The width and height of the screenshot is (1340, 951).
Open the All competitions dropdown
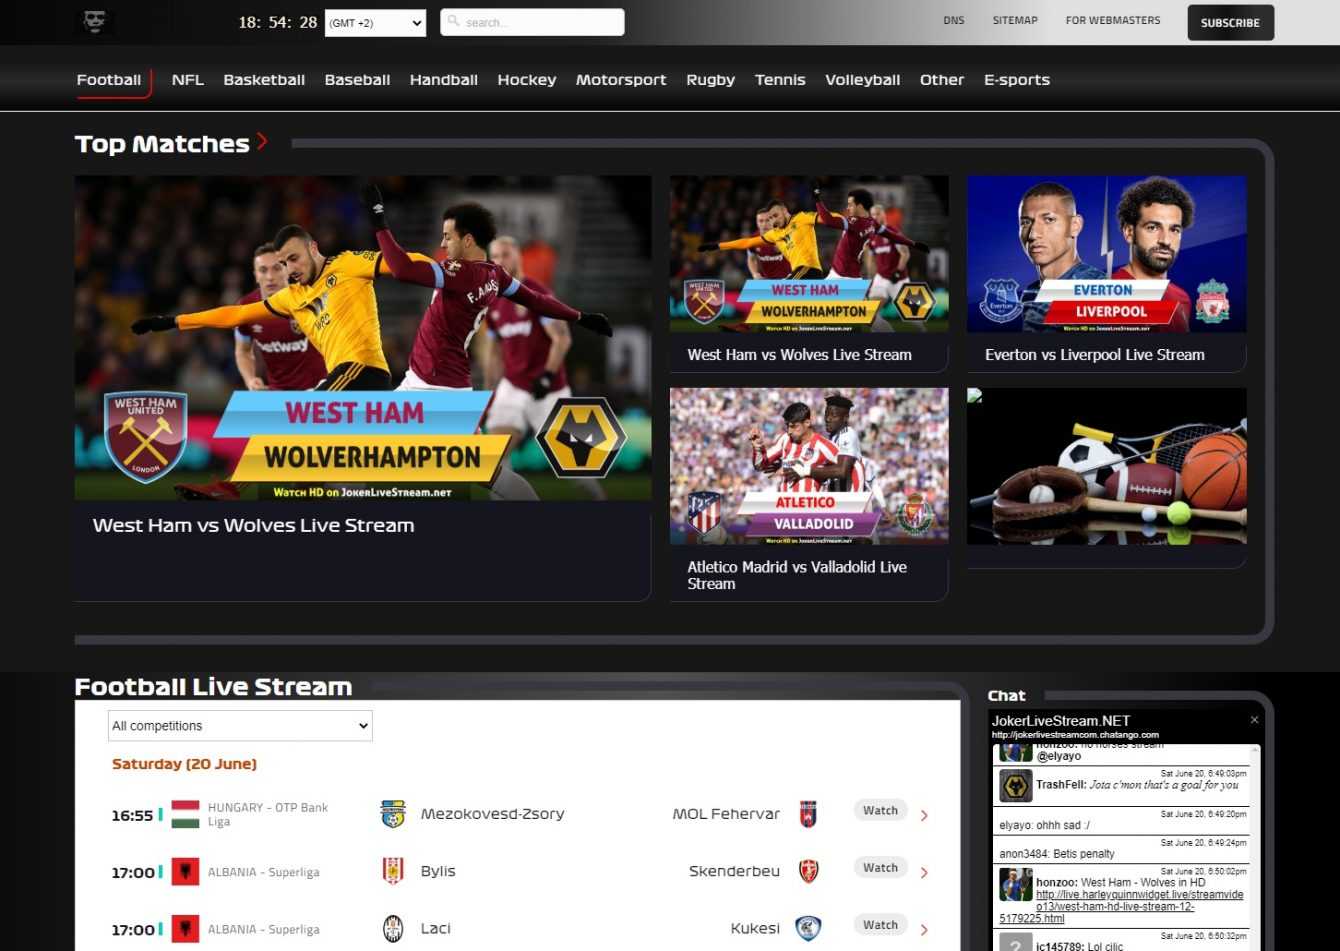coord(240,726)
